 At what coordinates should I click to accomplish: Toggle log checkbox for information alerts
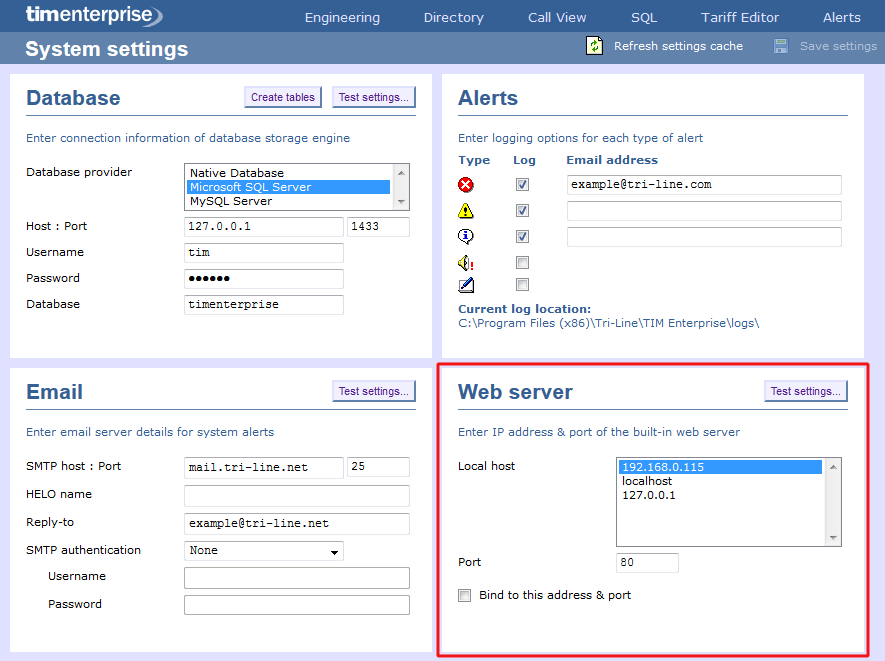coord(523,237)
